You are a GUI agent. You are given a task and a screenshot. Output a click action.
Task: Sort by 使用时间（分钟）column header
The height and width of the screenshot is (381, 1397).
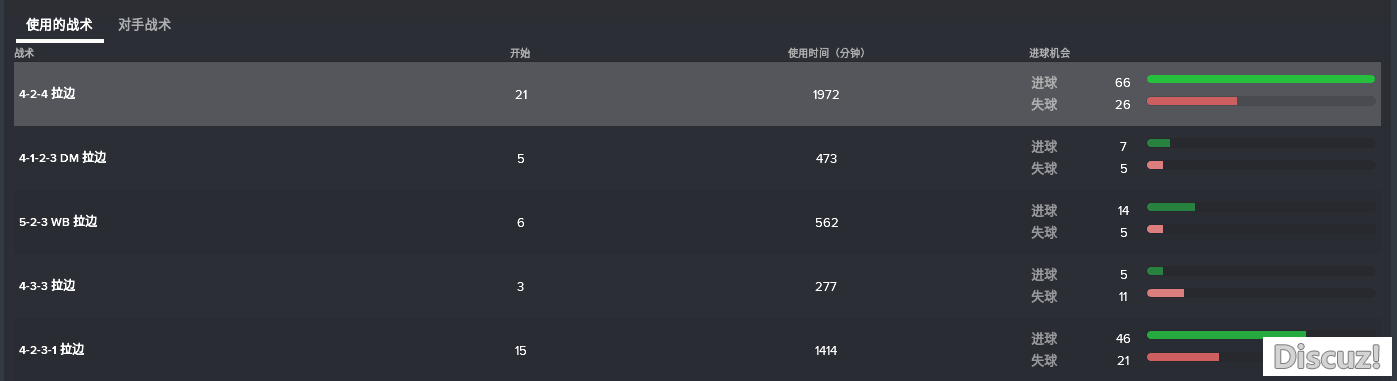pyautogui.click(x=826, y=53)
